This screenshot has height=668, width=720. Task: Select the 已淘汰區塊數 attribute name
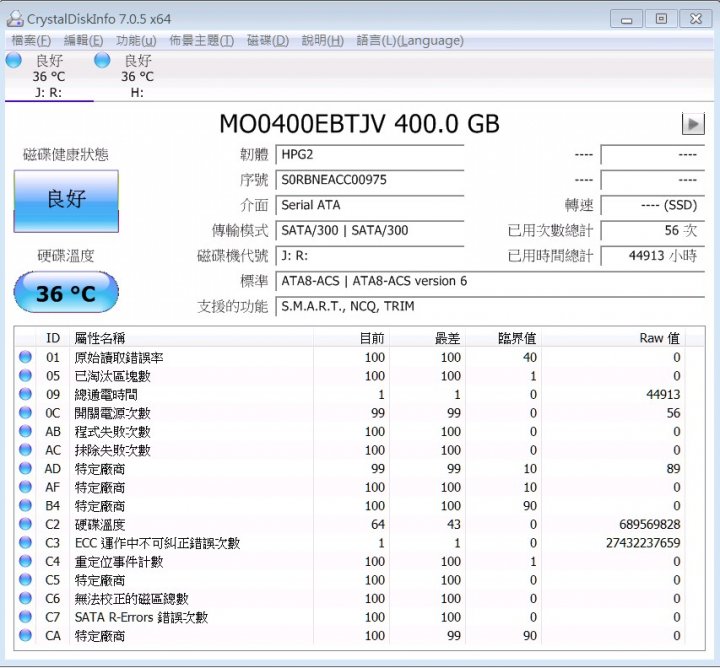[x=112, y=376]
